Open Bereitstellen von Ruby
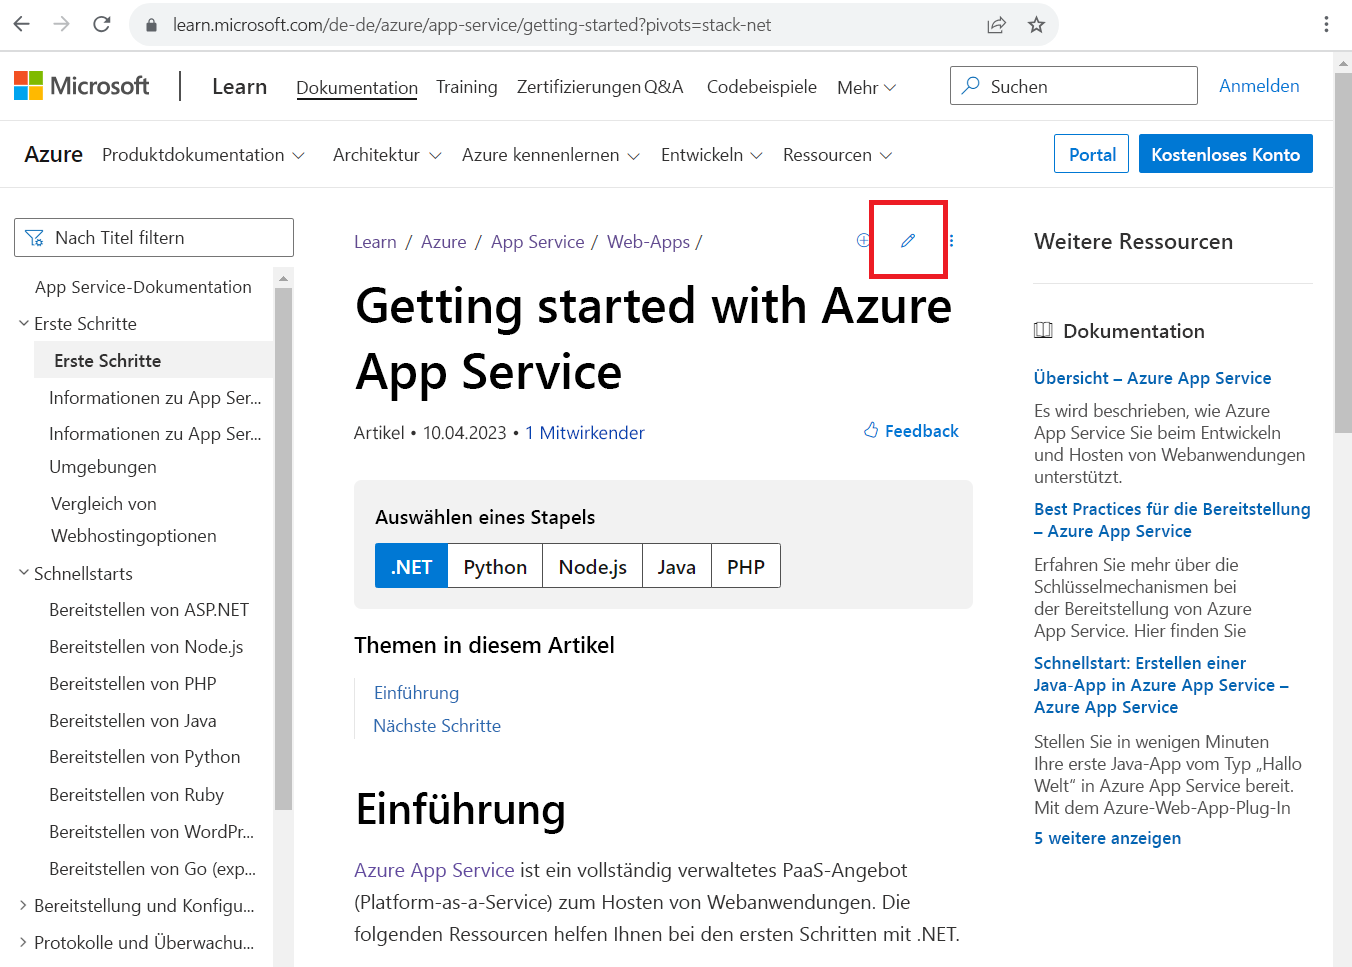Image resolution: width=1352 pixels, height=967 pixels. 136,795
